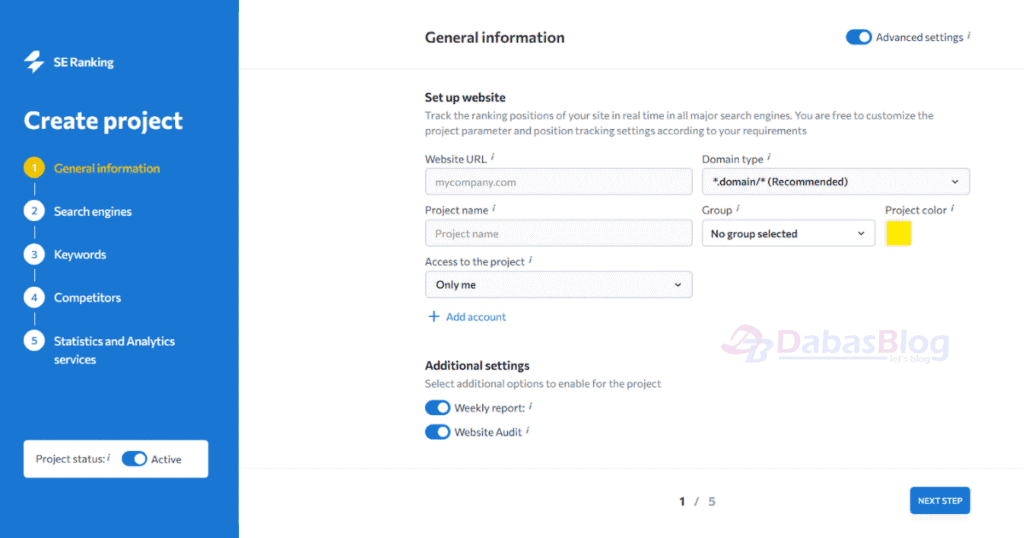This screenshot has height=538, width=1024.
Task: Click the Weekly report info icon
Action: [x=530, y=406]
